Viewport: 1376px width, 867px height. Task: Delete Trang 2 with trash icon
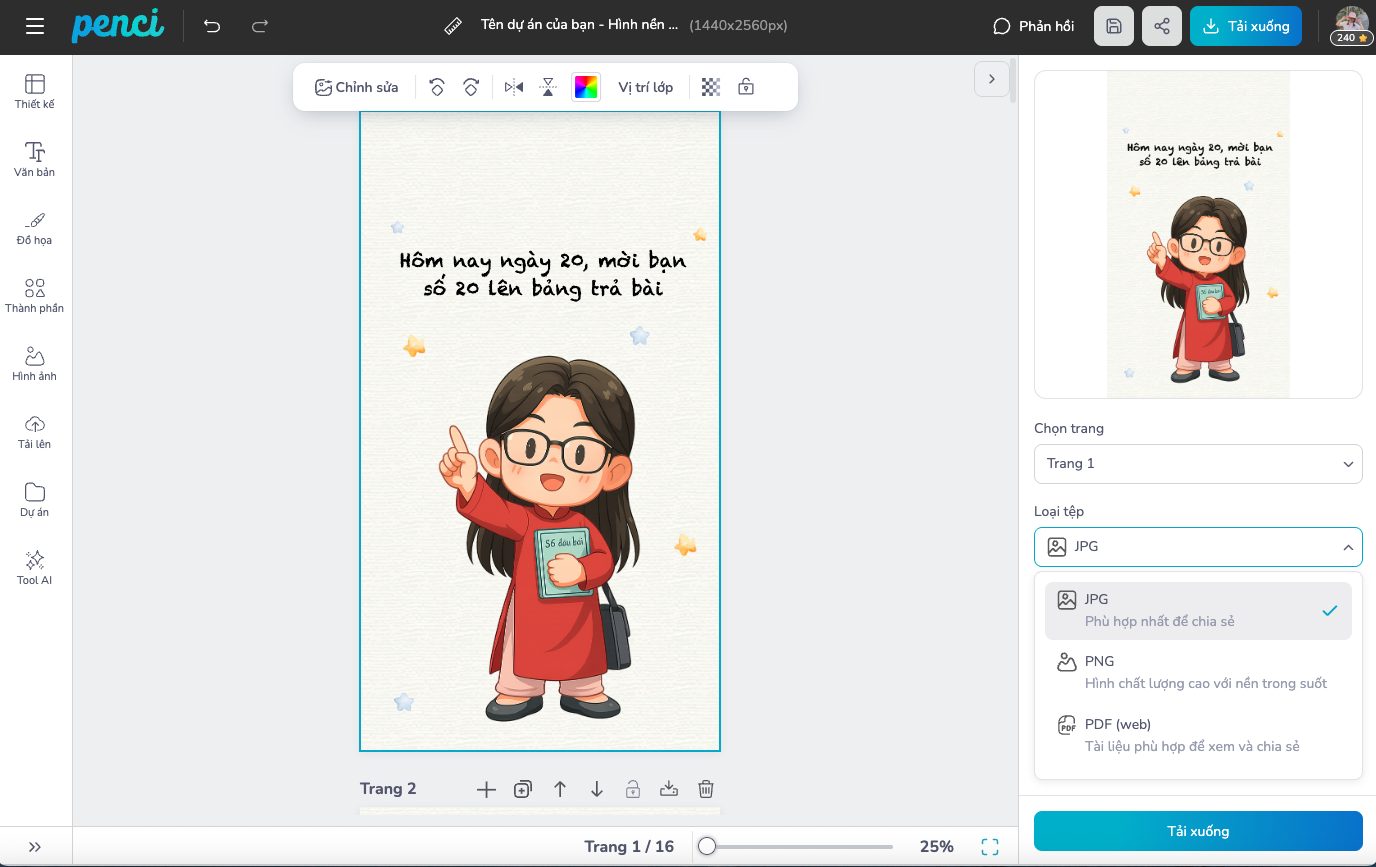coord(706,789)
